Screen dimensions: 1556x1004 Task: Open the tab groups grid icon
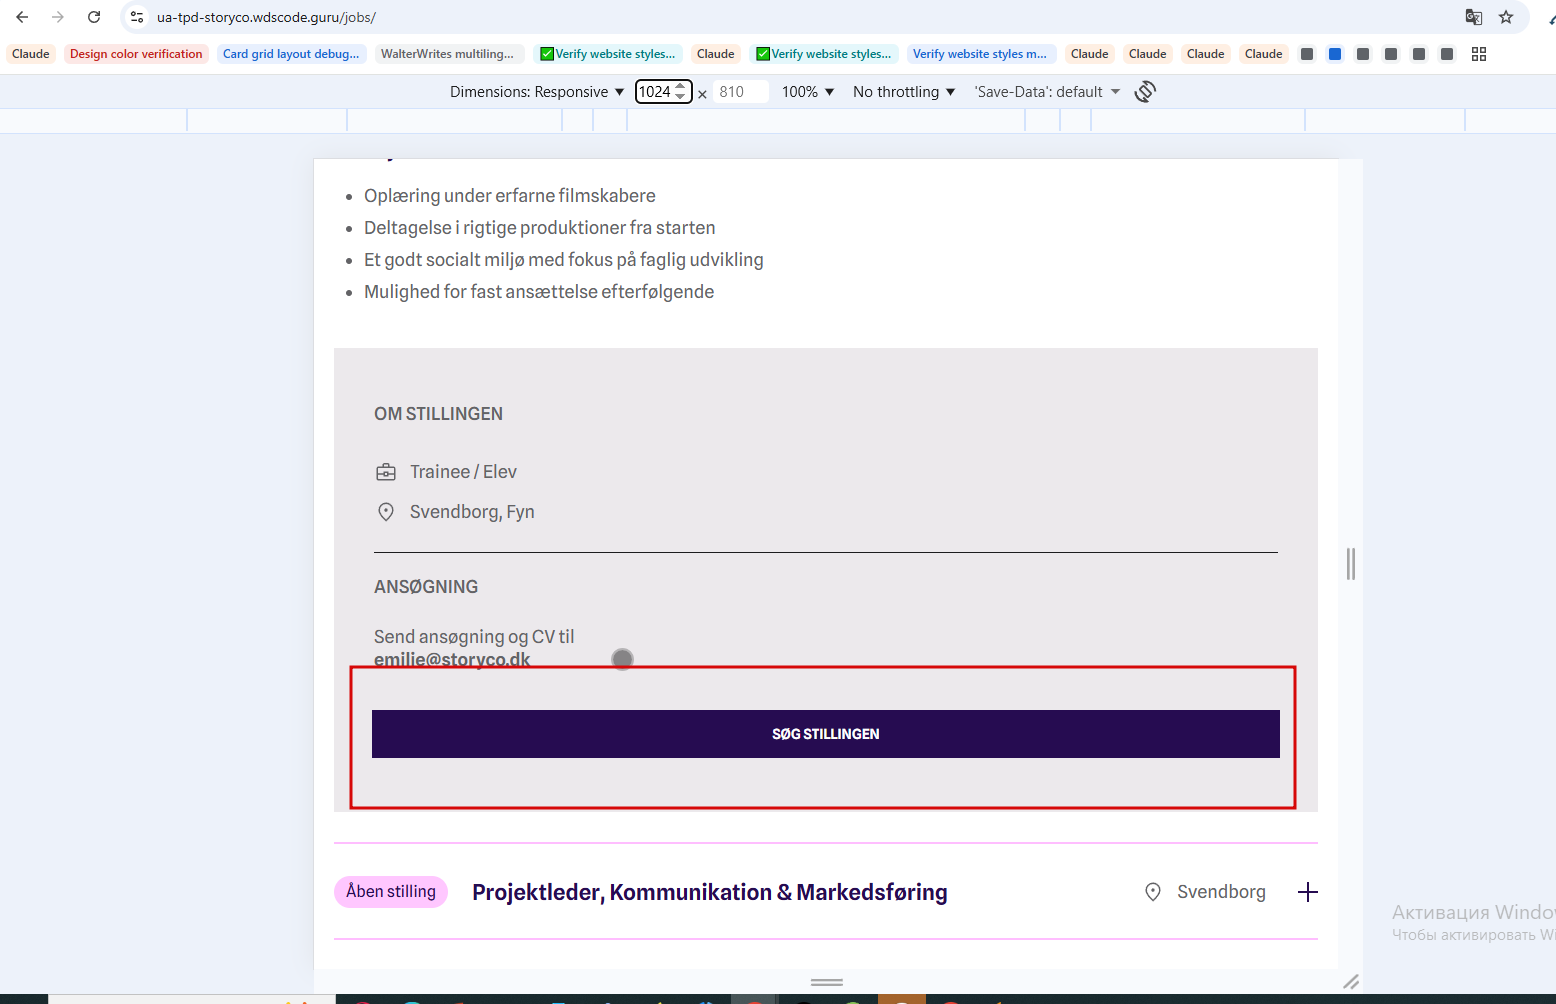[1479, 54]
